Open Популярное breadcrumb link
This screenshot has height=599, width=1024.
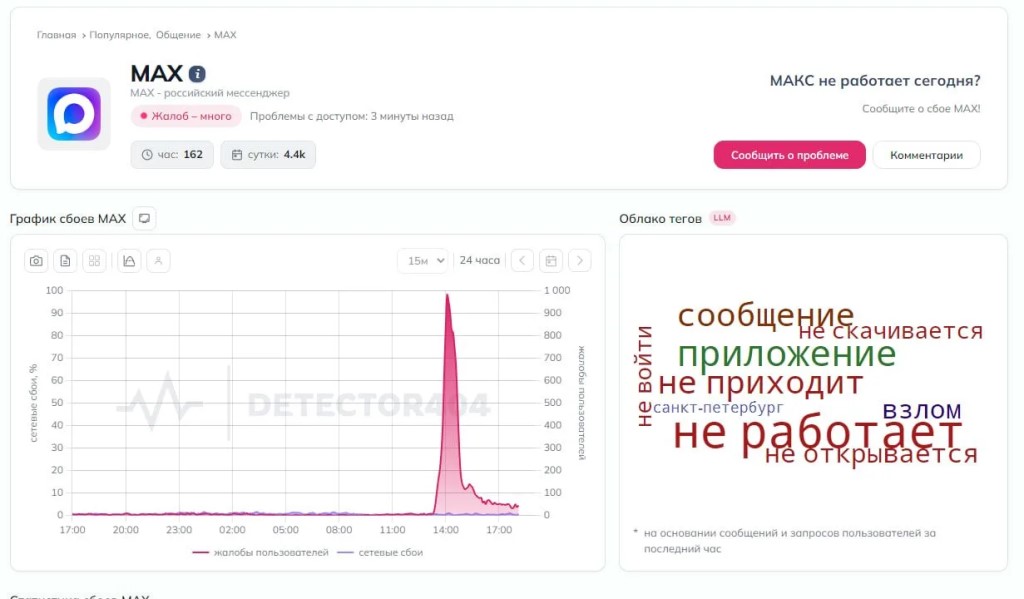[120, 35]
